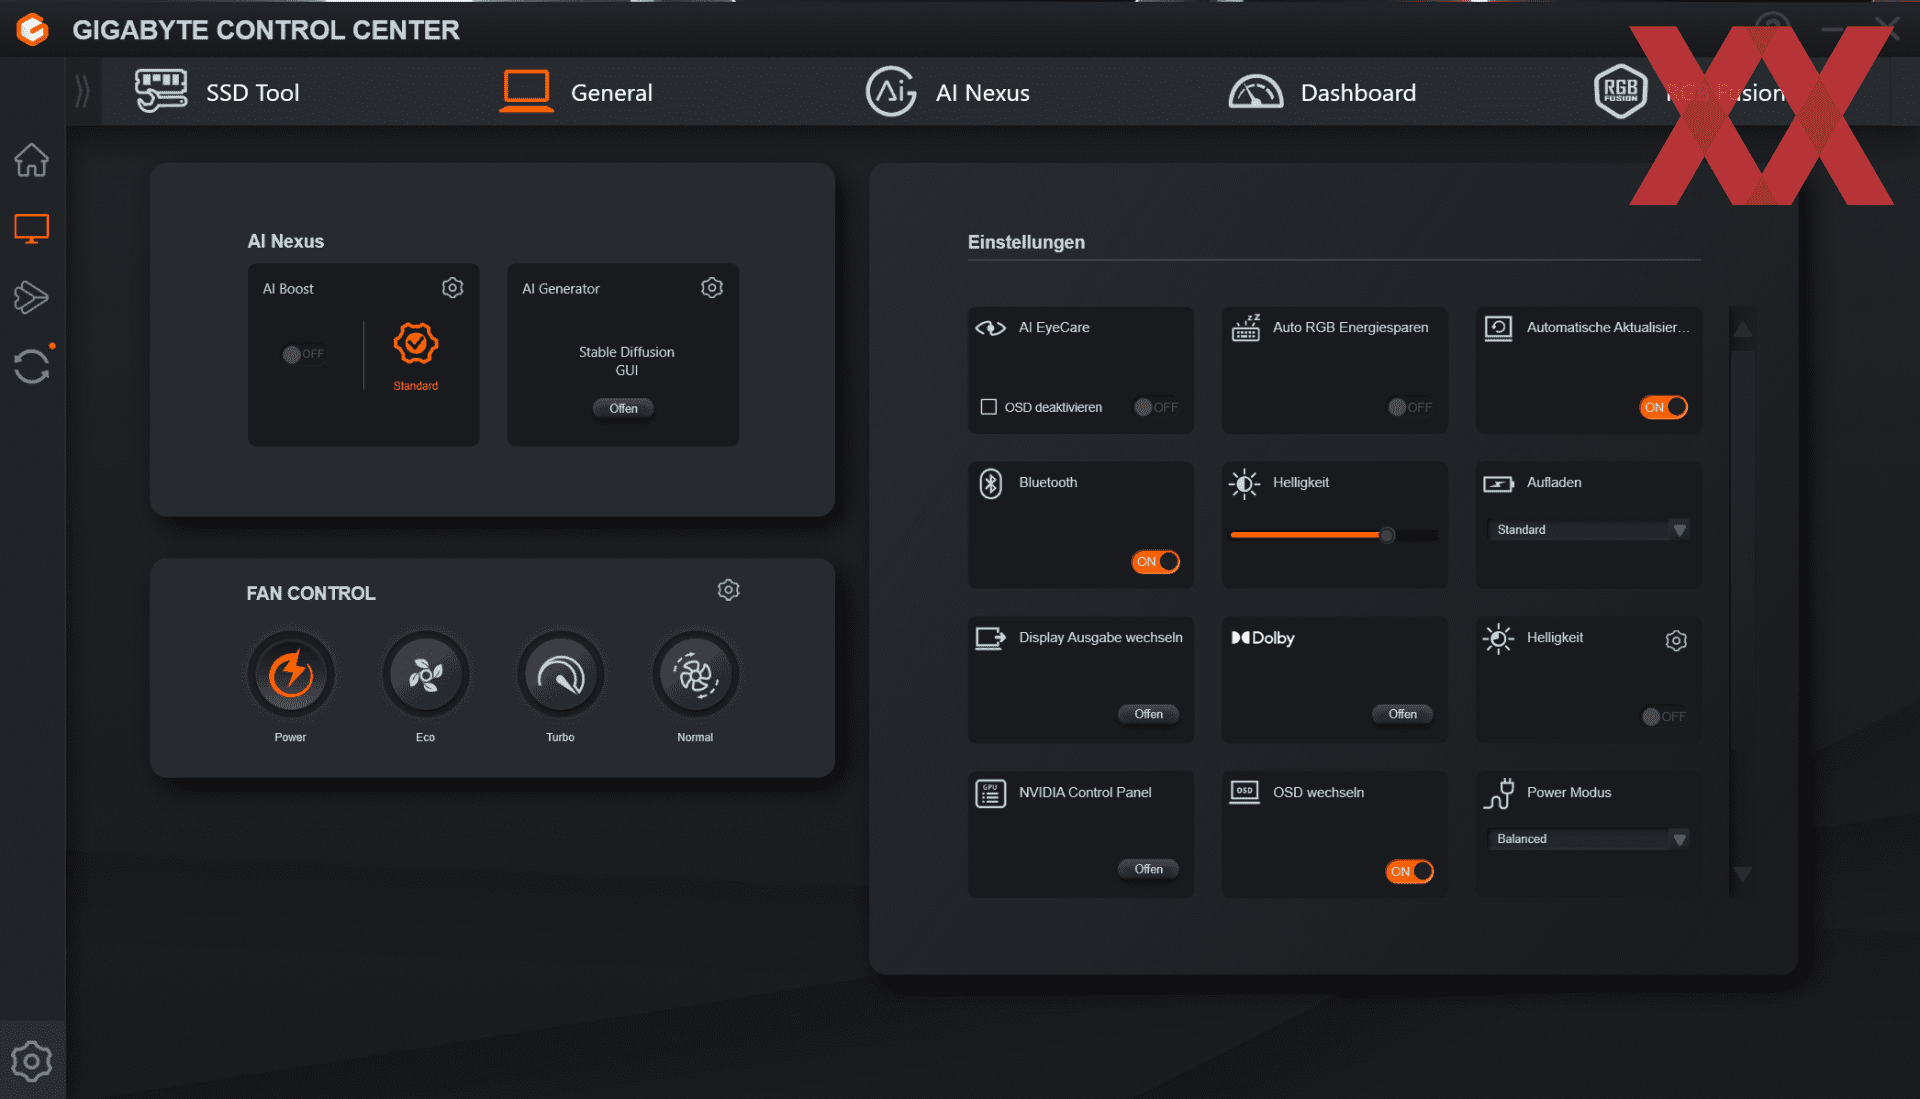Toggle Auto RGB Energiesparen switch
The image size is (1920, 1099).
(1410, 407)
